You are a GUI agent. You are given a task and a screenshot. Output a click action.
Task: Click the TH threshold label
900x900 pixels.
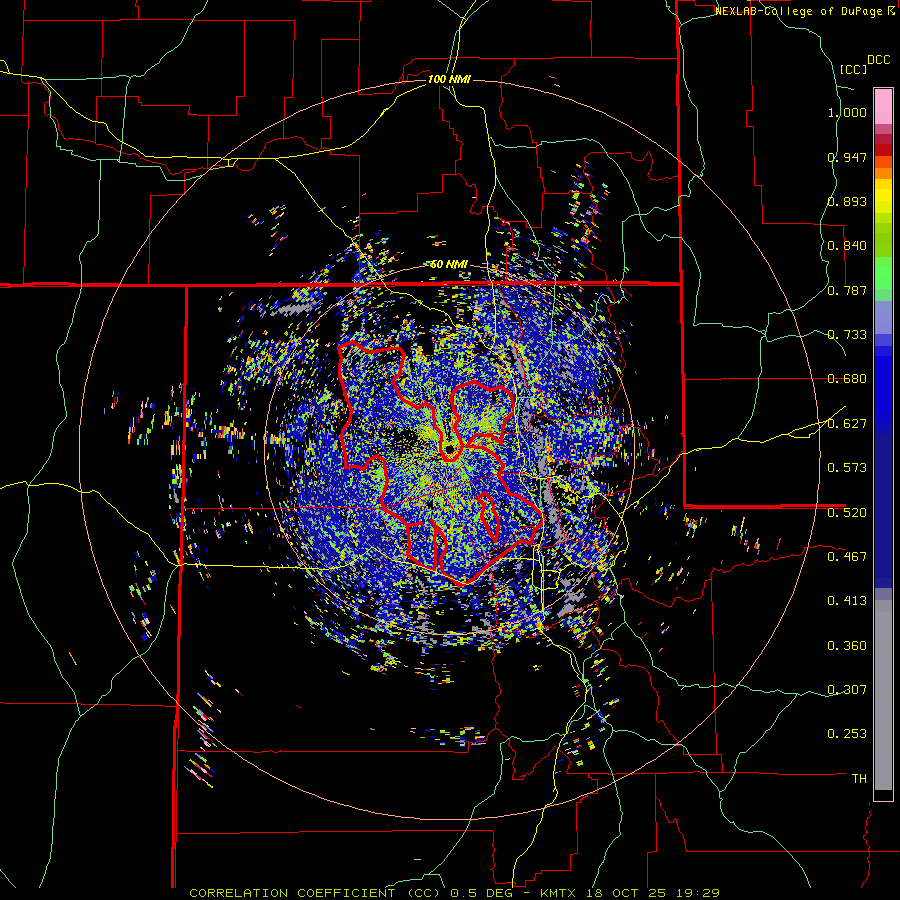[x=859, y=779]
